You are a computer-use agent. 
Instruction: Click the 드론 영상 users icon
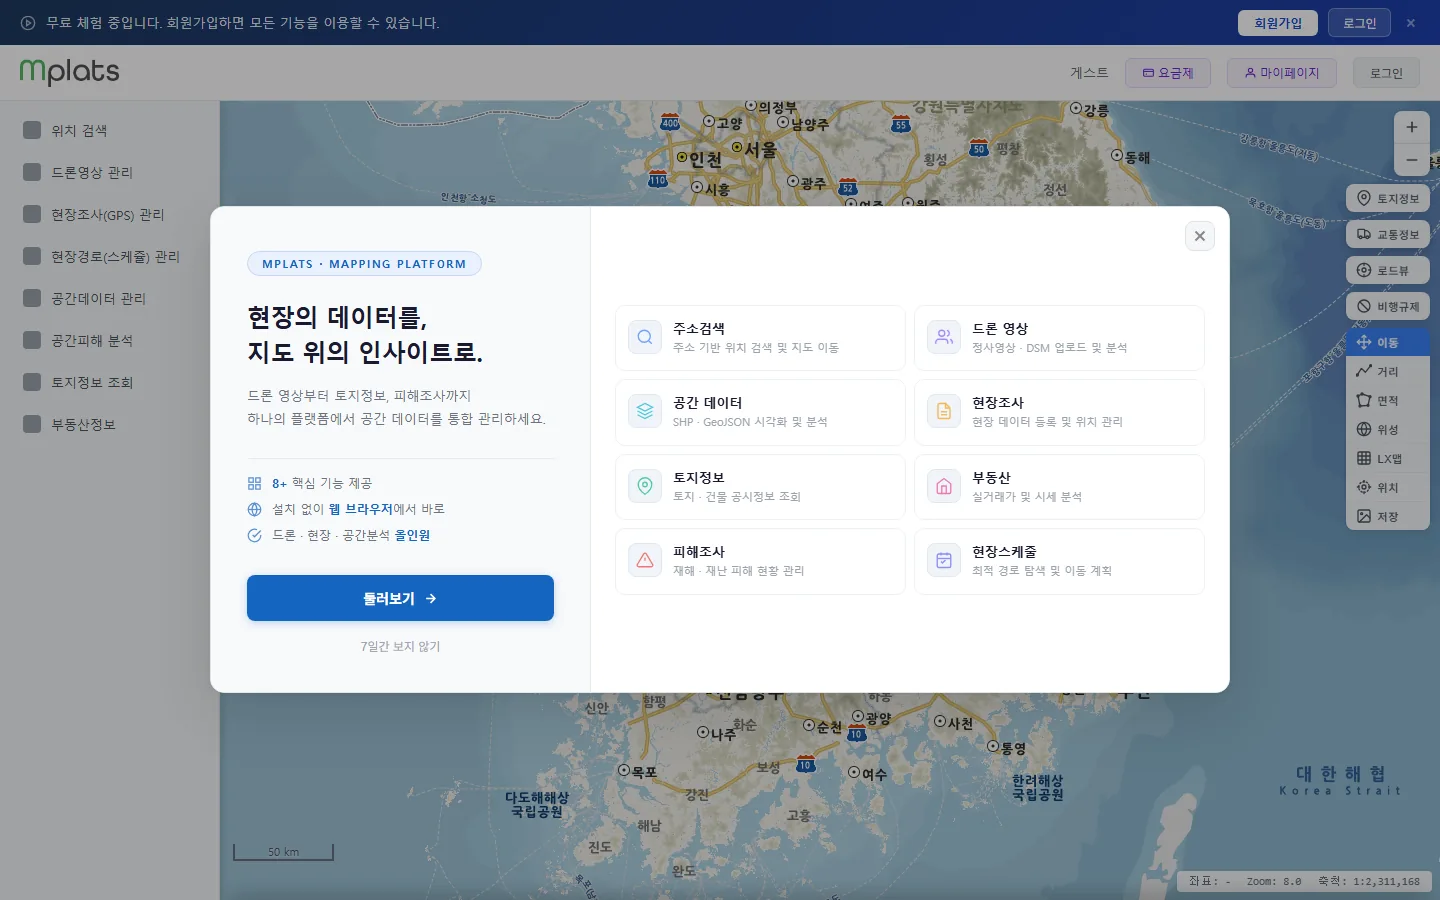(944, 338)
